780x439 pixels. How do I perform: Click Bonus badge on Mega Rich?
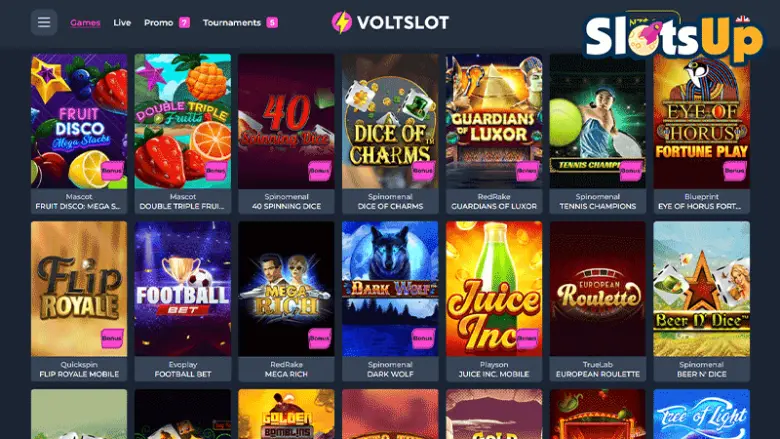point(319,338)
